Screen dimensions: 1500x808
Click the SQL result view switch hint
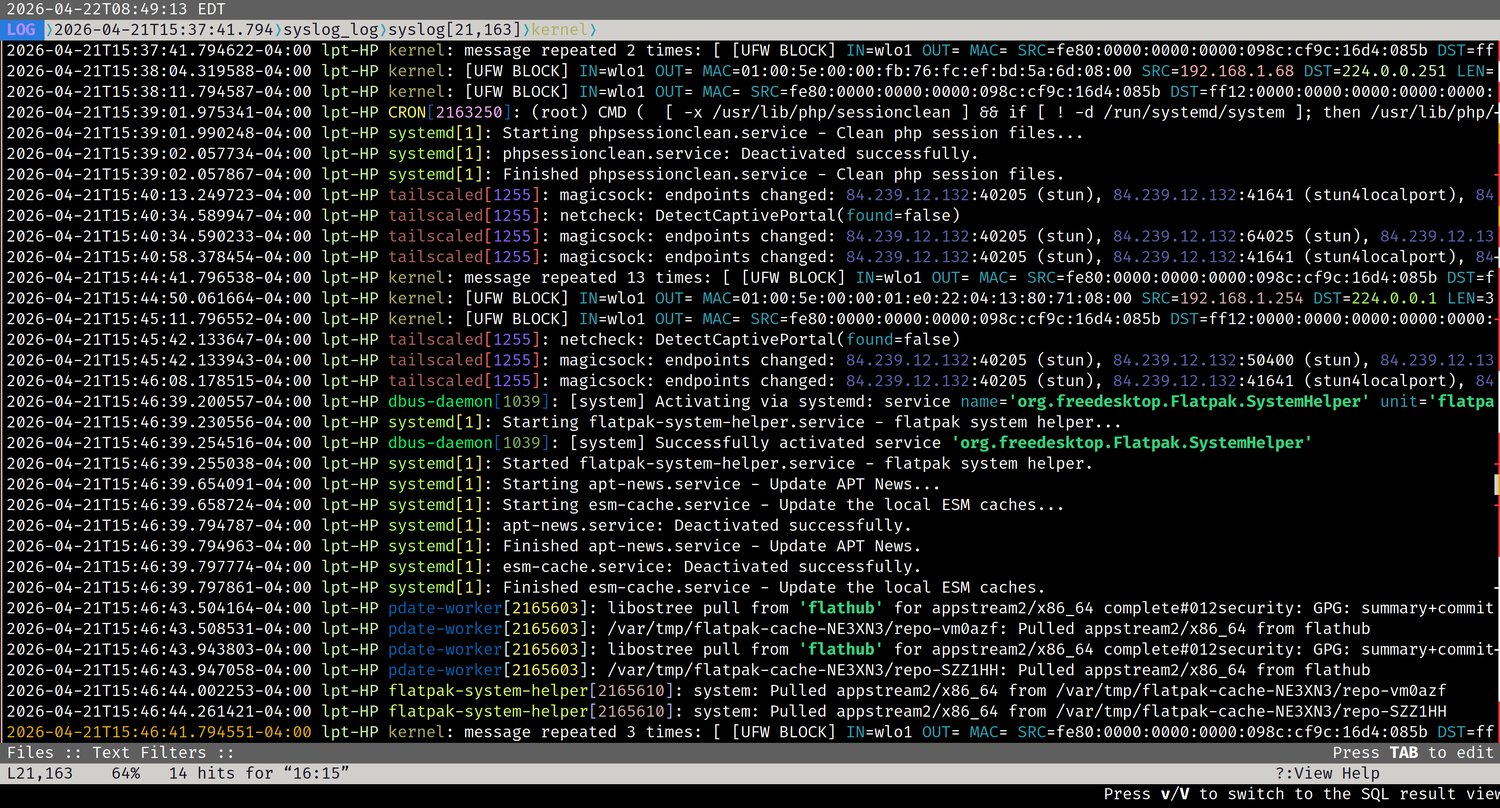pyautogui.click(x=1300, y=794)
